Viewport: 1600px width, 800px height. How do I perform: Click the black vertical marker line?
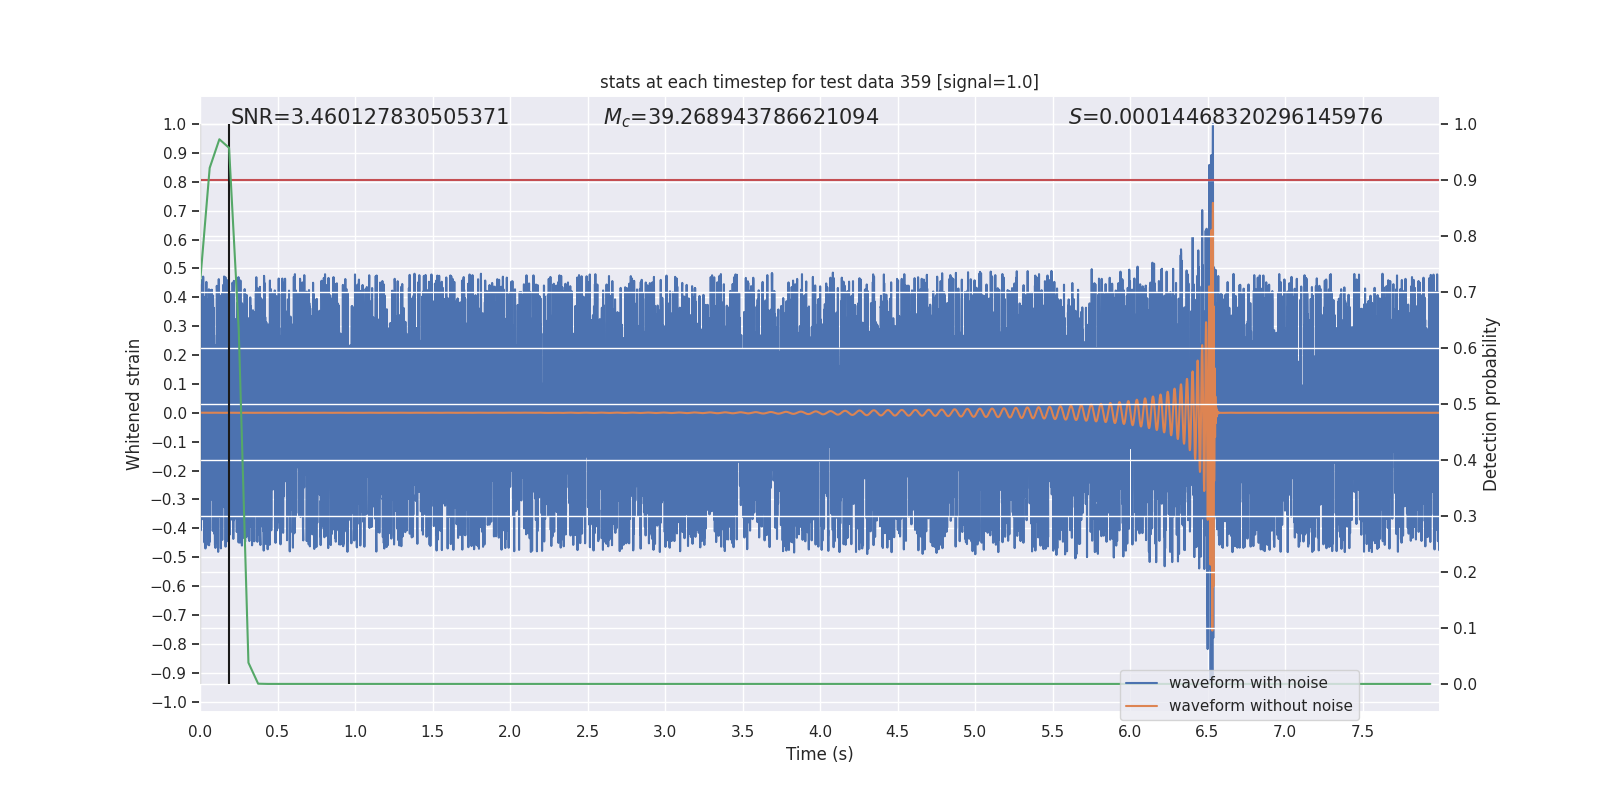[229, 400]
